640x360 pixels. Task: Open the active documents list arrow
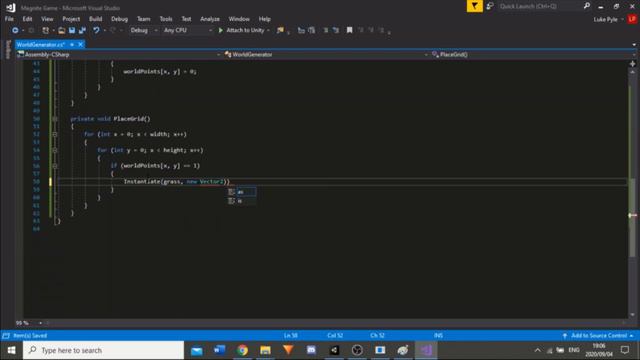(634, 44)
